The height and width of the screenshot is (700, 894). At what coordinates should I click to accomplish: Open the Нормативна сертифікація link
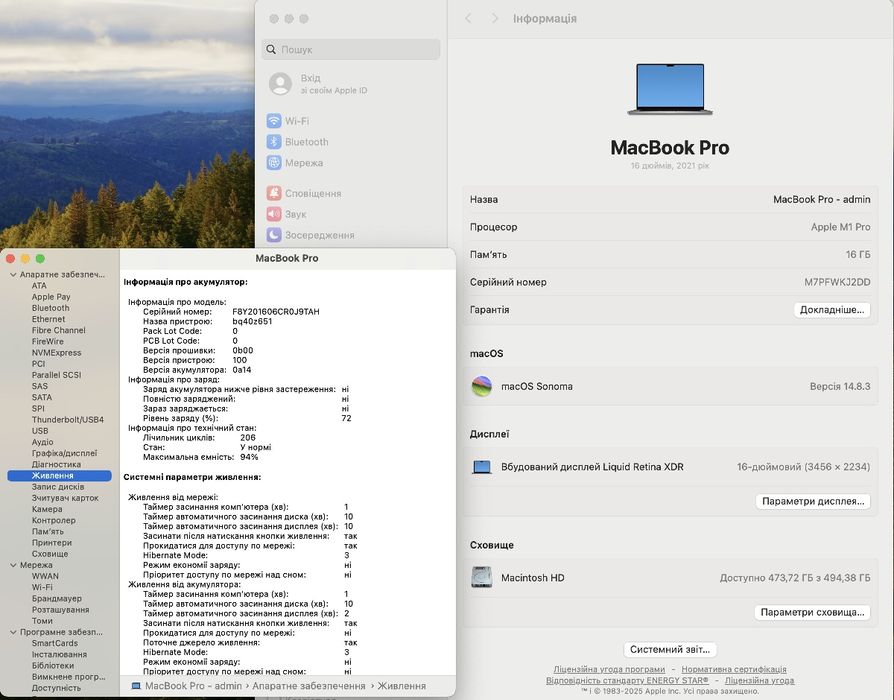click(734, 669)
